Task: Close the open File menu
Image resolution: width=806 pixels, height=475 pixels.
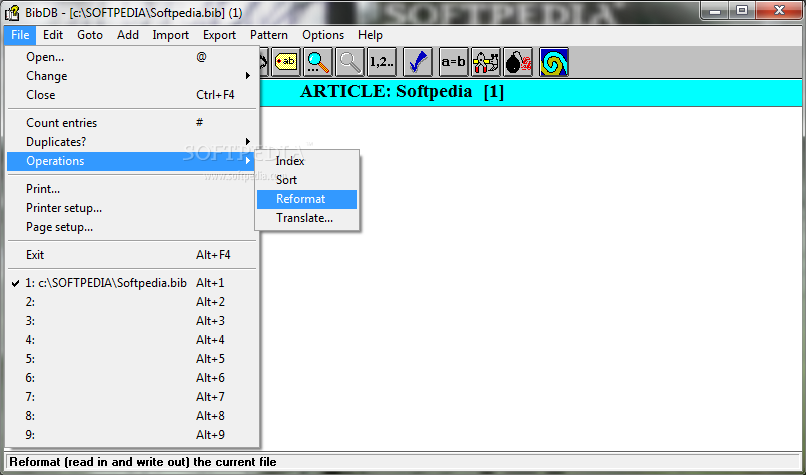Action: 21,35
